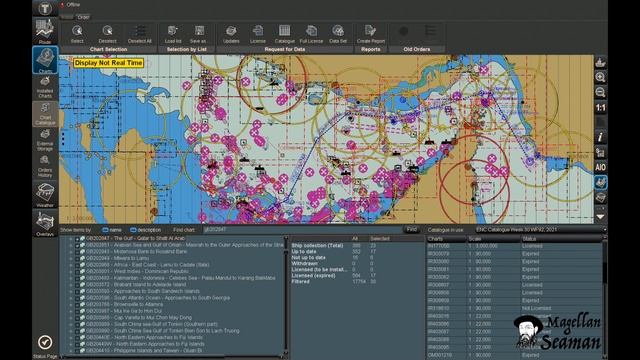Tick checkbox for GB202949 Mtwara to Lamu
The image size is (640, 360).
77,258
